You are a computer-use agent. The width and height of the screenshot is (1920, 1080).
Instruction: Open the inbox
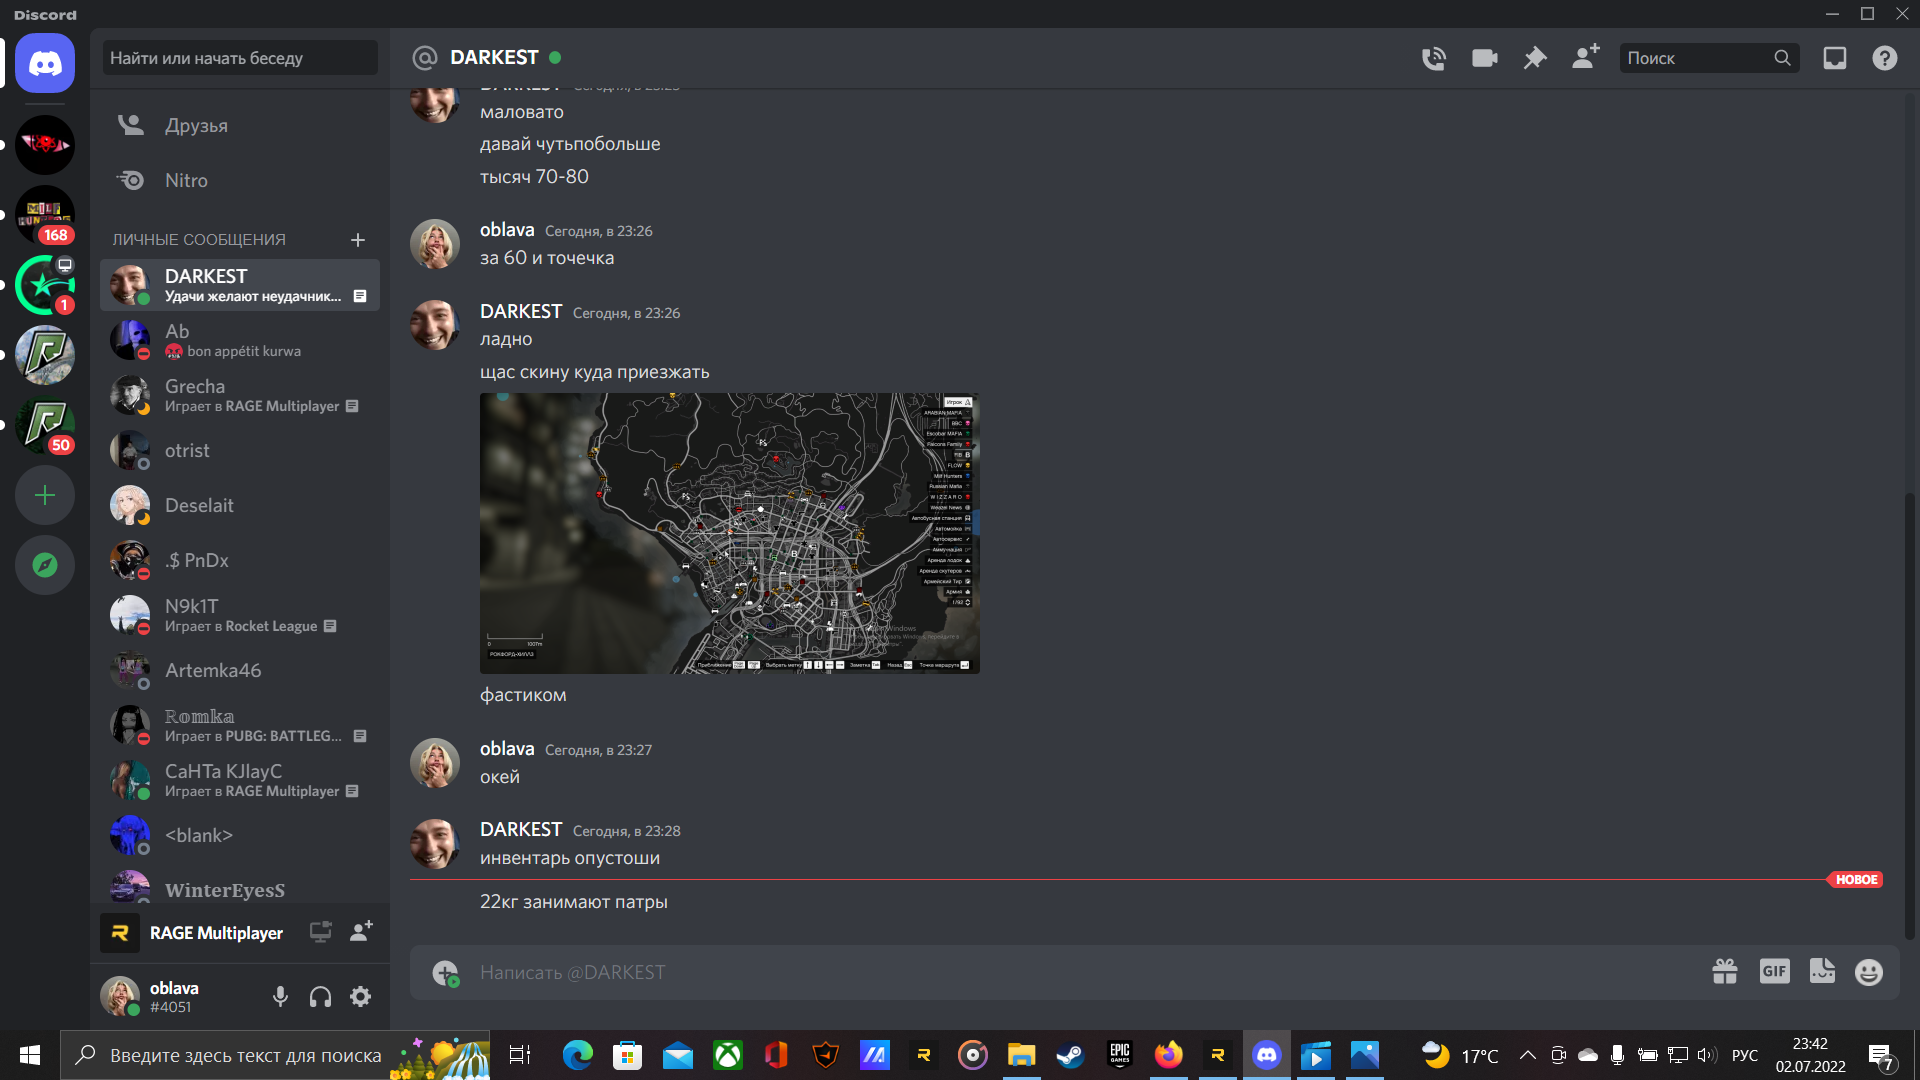pyautogui.click(x=1835, y=58)
